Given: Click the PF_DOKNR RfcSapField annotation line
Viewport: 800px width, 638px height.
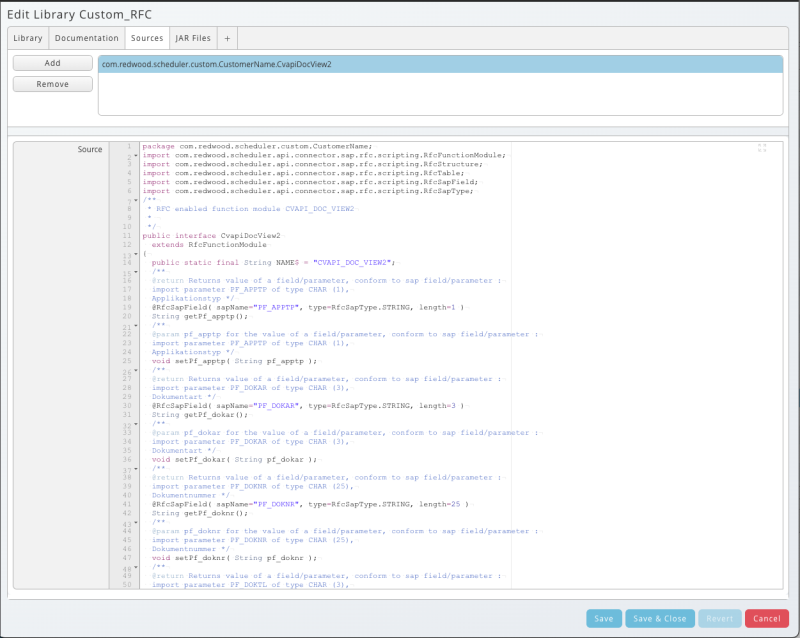Looking at the screenshot, I should pos(310,504).
